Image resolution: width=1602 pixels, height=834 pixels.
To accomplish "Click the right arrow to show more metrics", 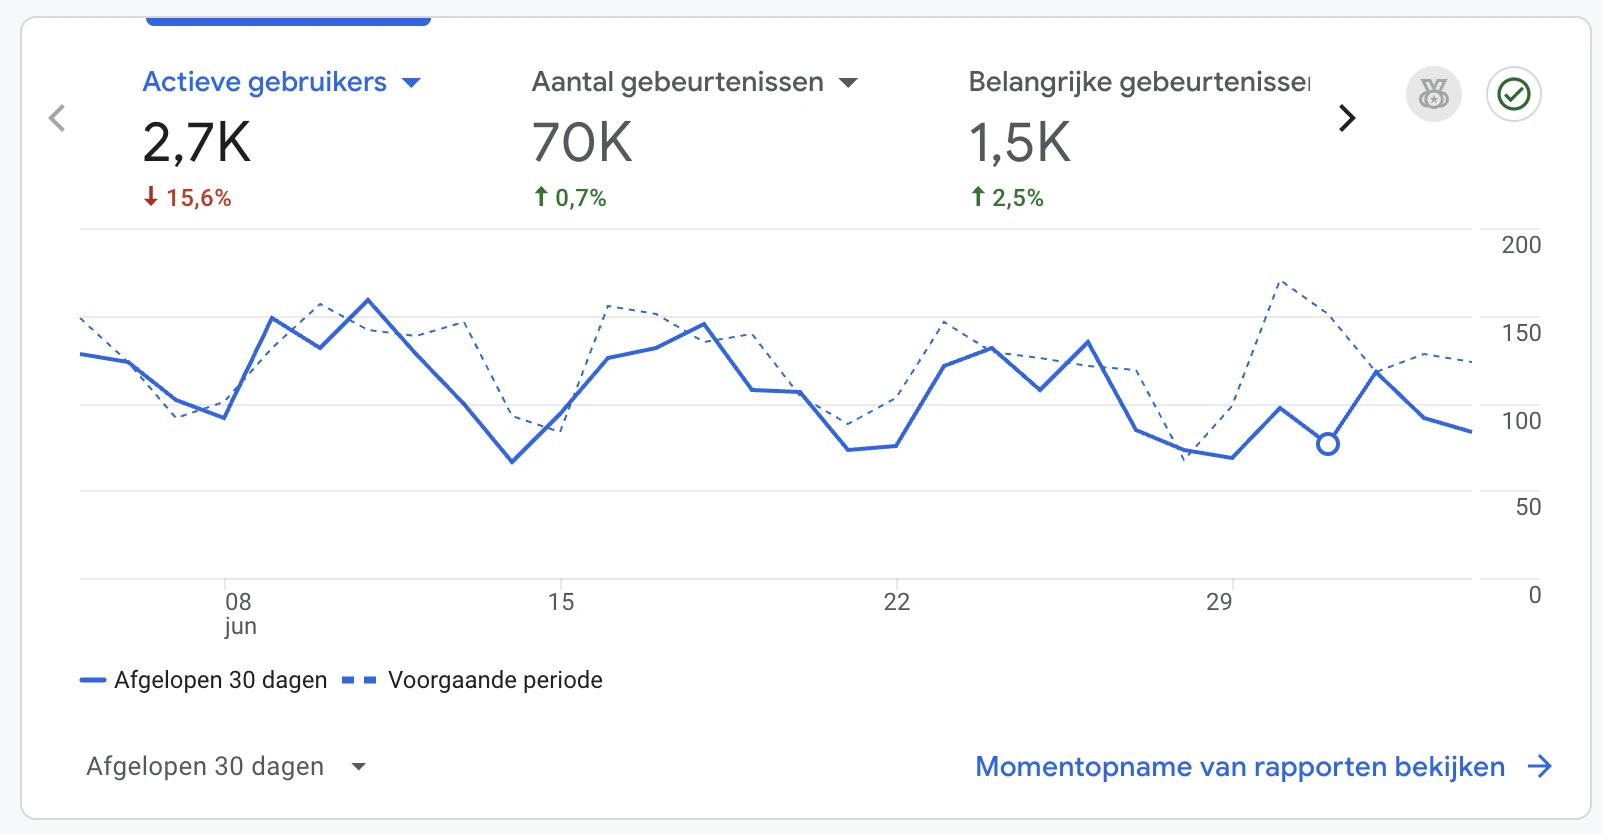I will pyautogui.click(x=1347, y=118).
